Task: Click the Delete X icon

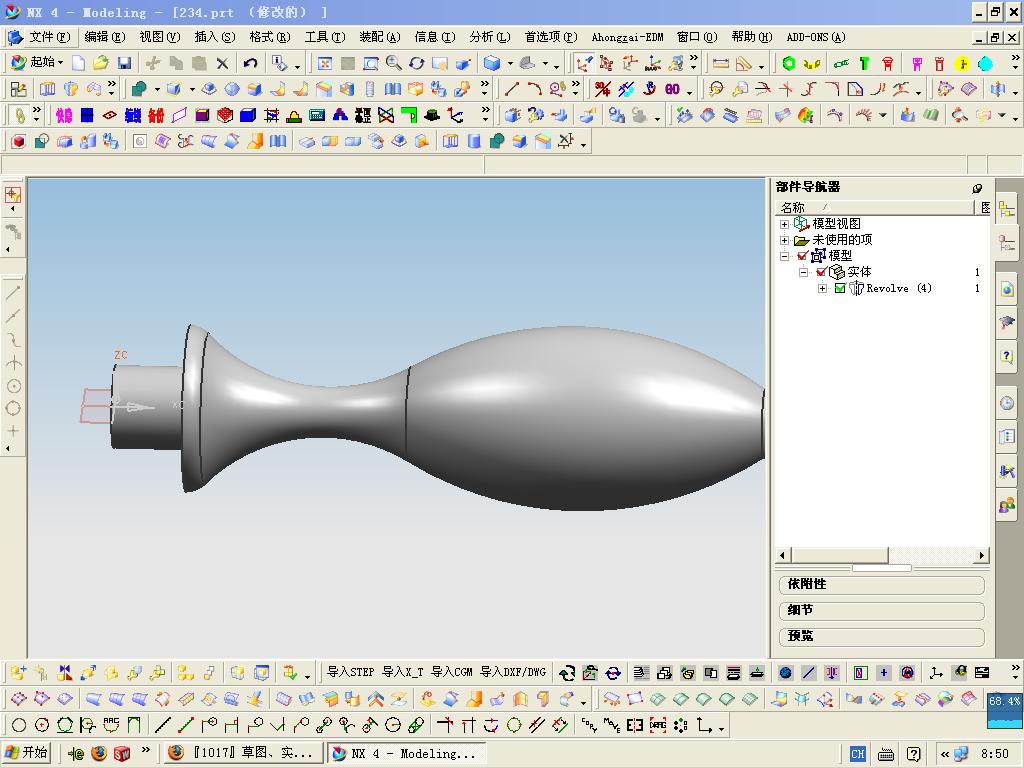Action: click(223, 63)
